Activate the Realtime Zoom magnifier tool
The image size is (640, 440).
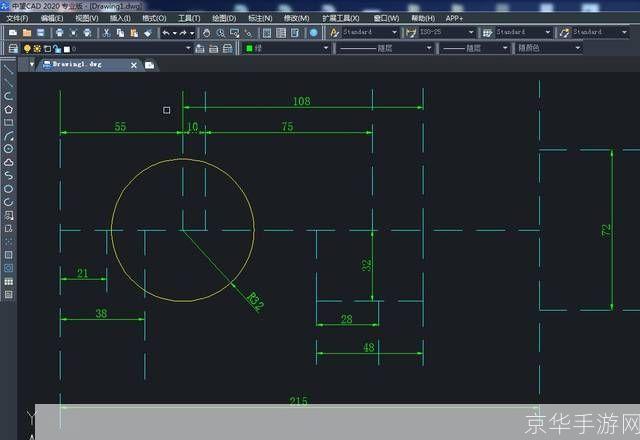coord(220,33)
